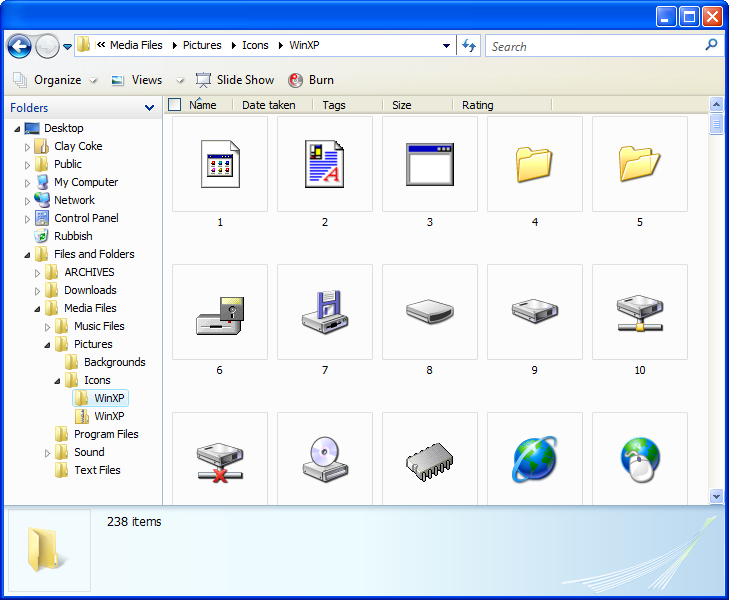This screenshot has height=600, width=729.
Task: Expand the ARCHIVES folder node
Action: coord(37,273)
